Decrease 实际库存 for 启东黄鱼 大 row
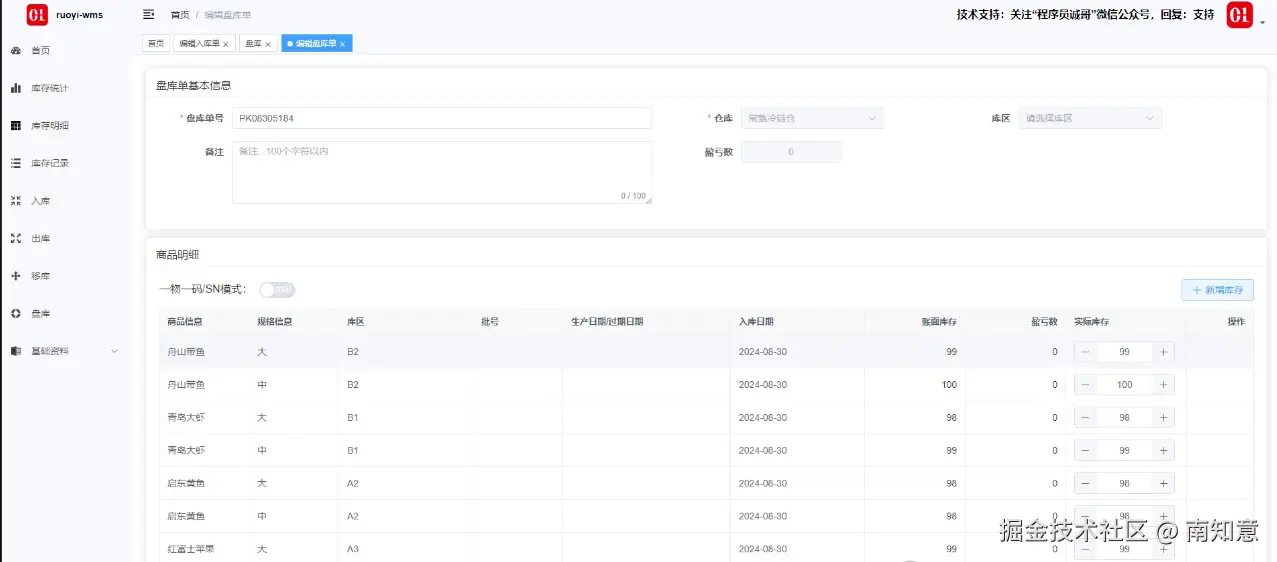The width and height of the screenshot is (1277, 562). tap(1086, 483)
